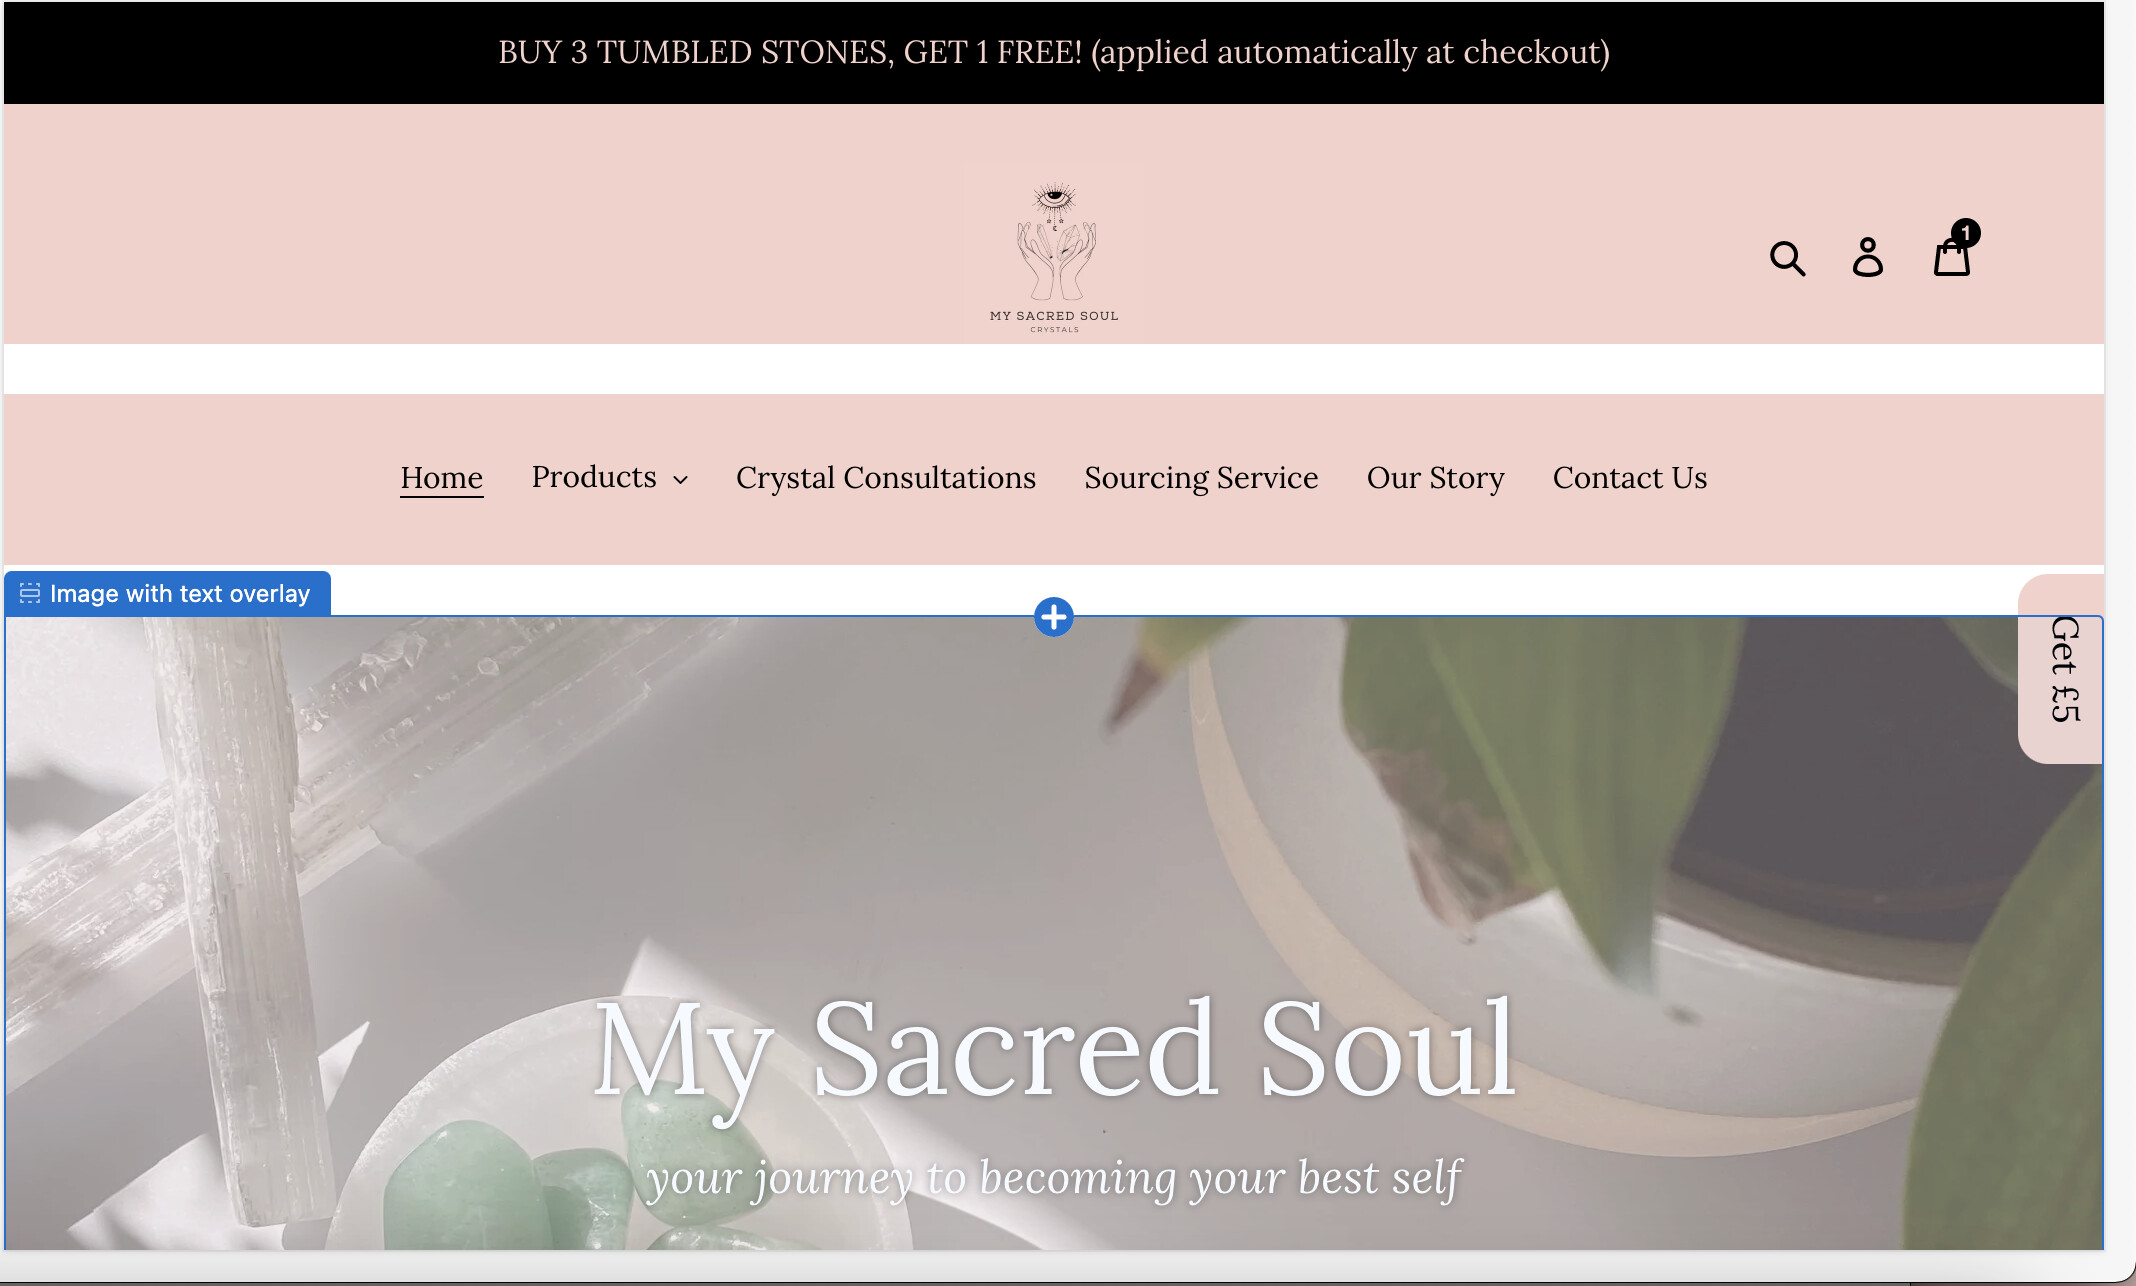The height and width of the screenshot is (1286, 2136).
Task: Click the section icon beside Image with text overlay
Action: [x=30, y=593]
